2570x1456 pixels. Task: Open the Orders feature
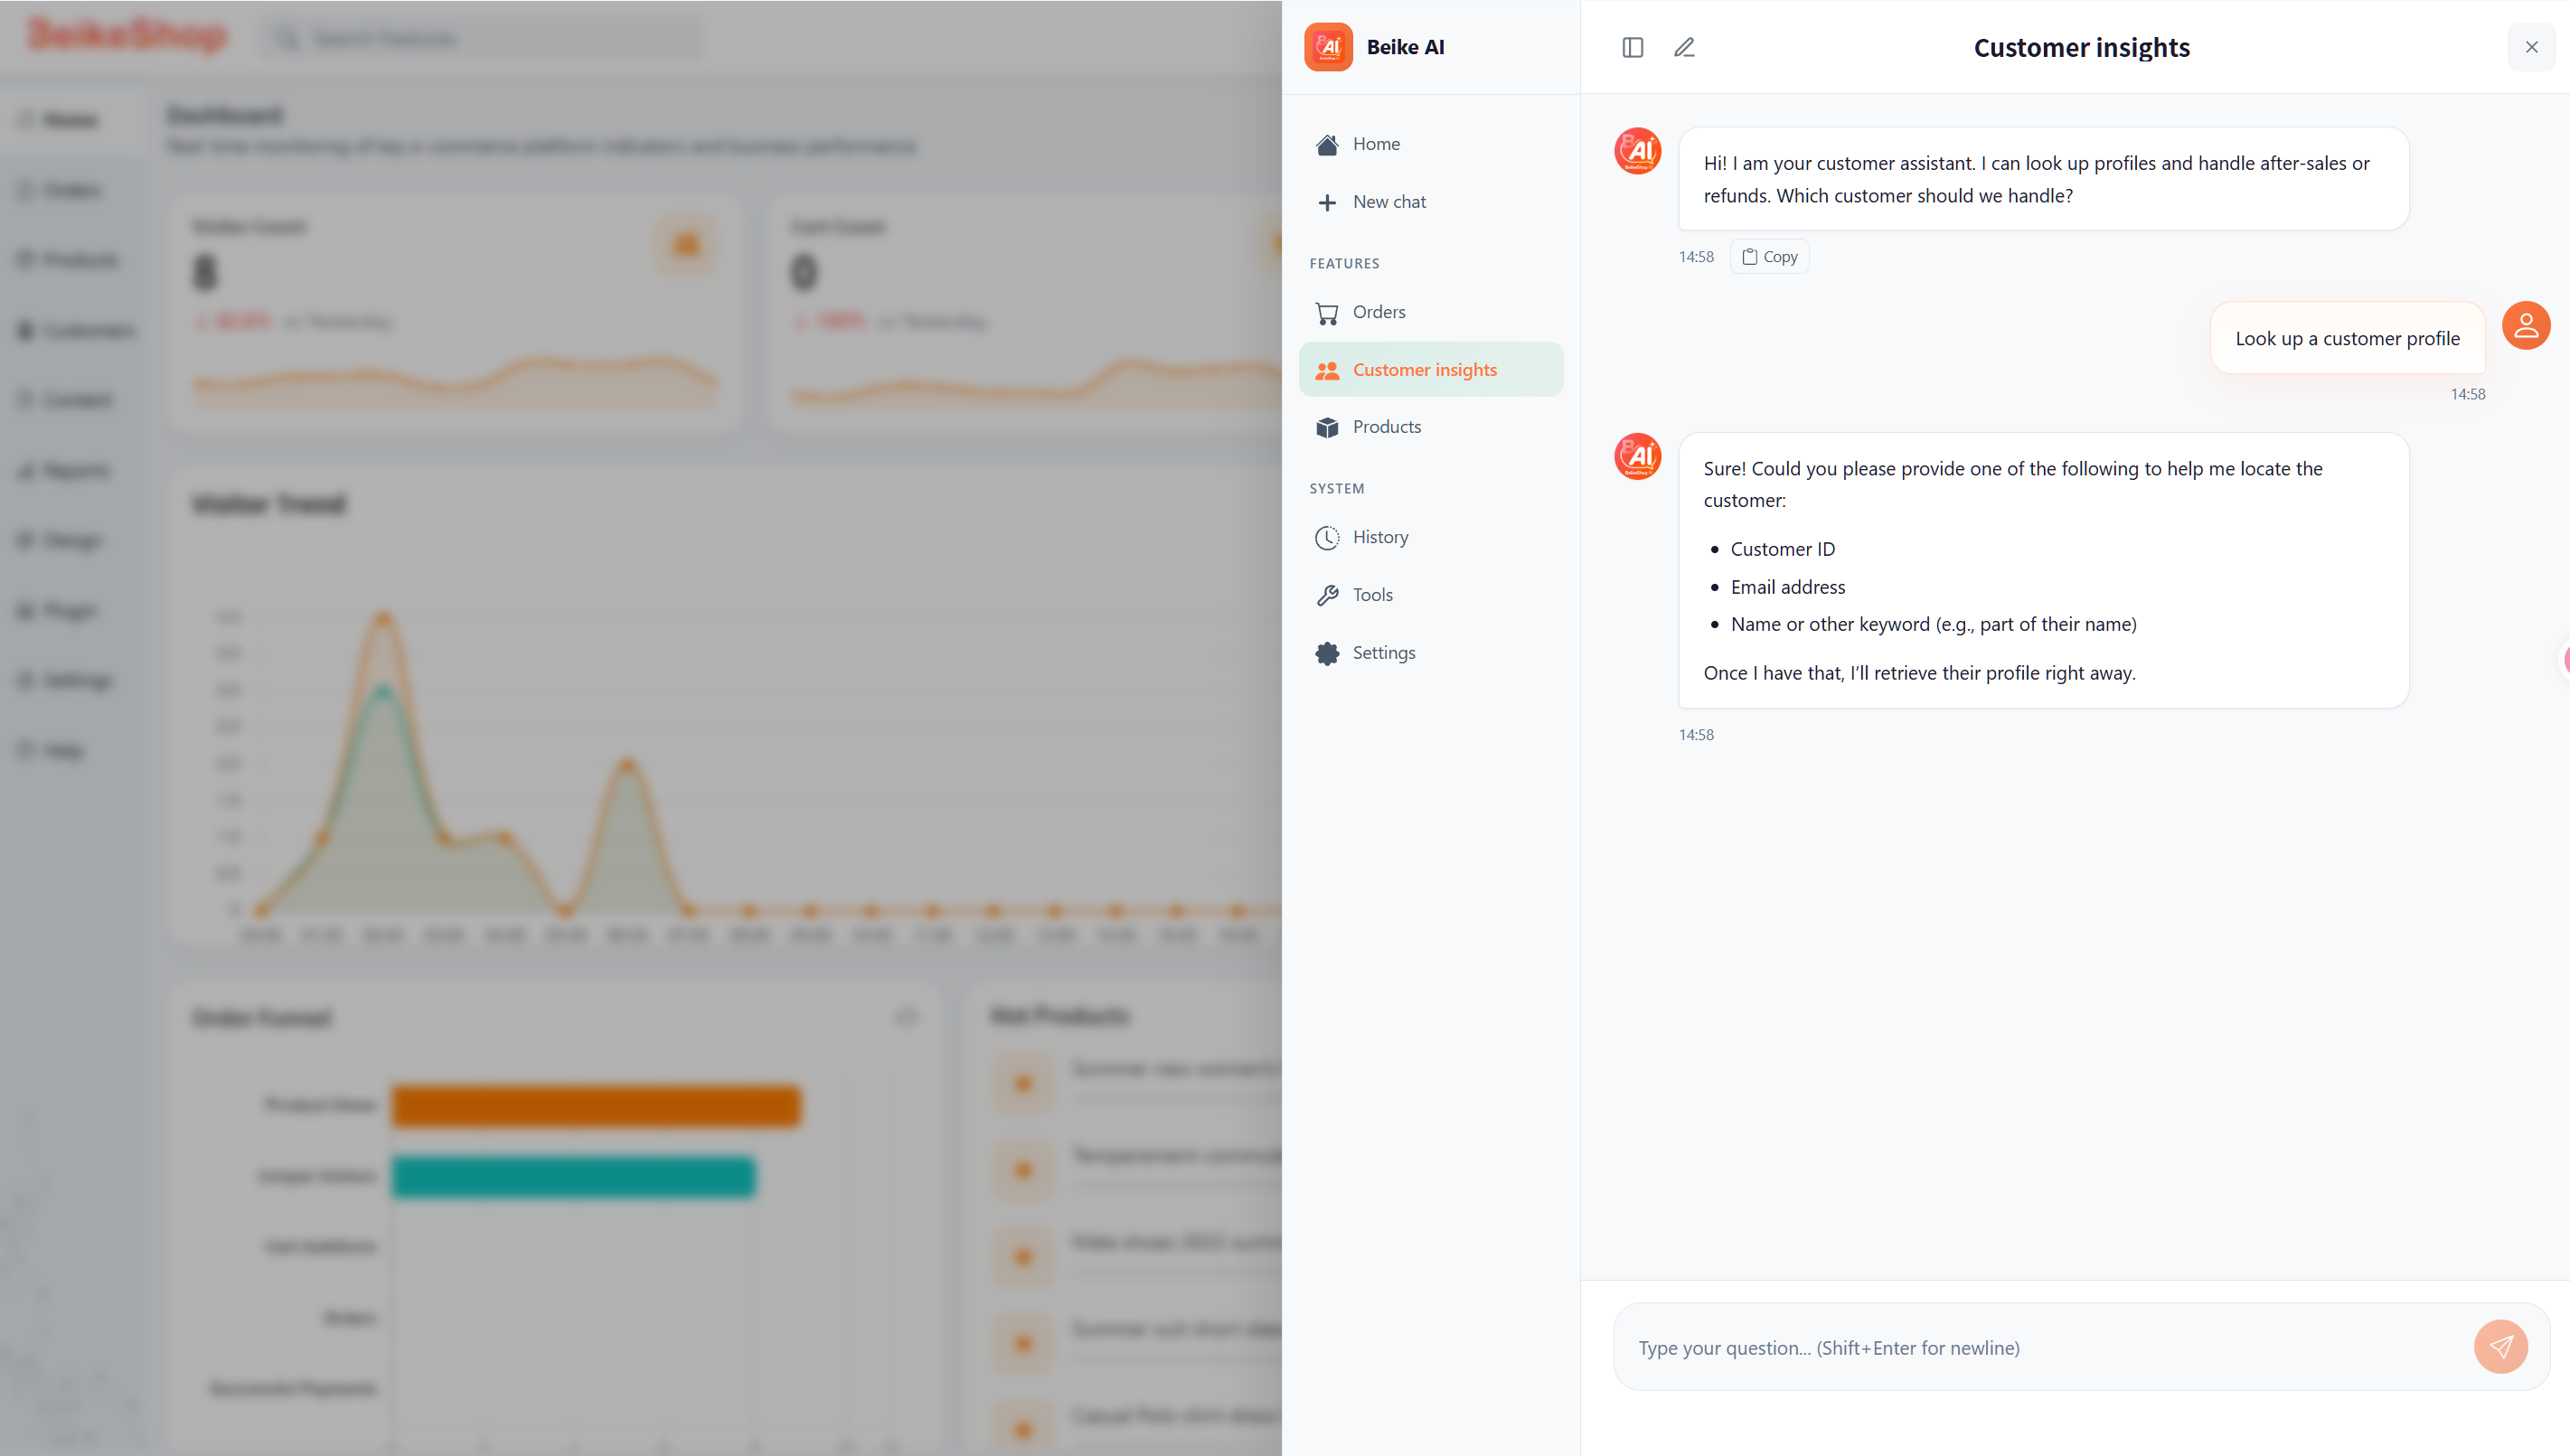tap(1431, 313)
